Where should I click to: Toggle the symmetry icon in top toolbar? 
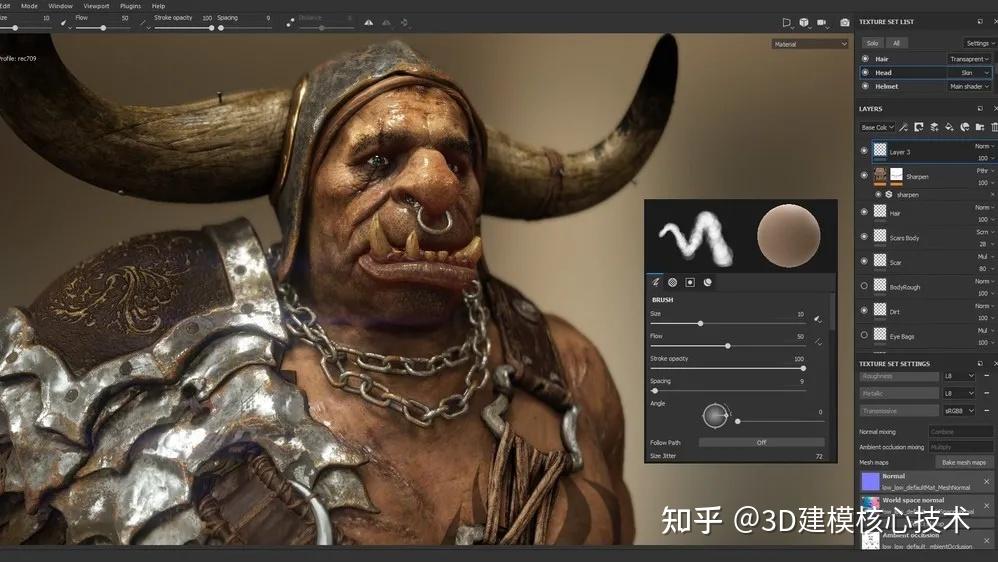(x=369, y=22)
